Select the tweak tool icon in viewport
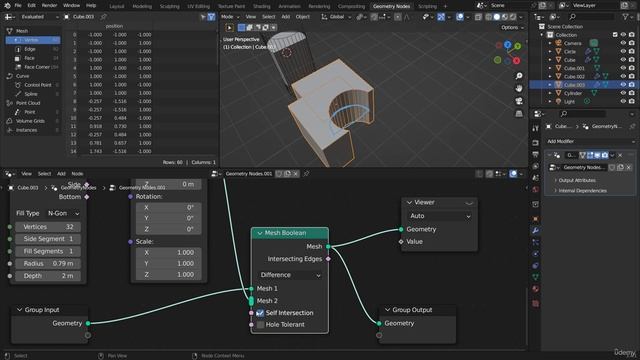640x360 pixels. click(229, 27)
